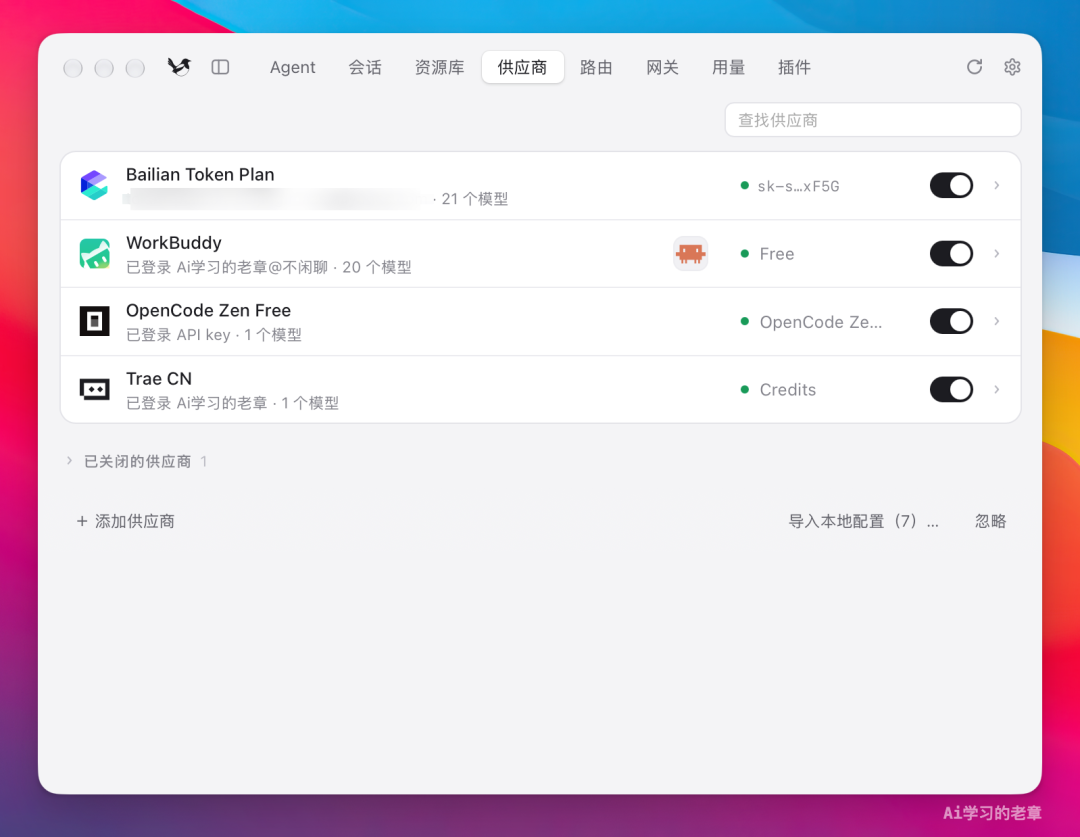Click the 21 个模型 text

pyautogui.click(x=475, y=198)
